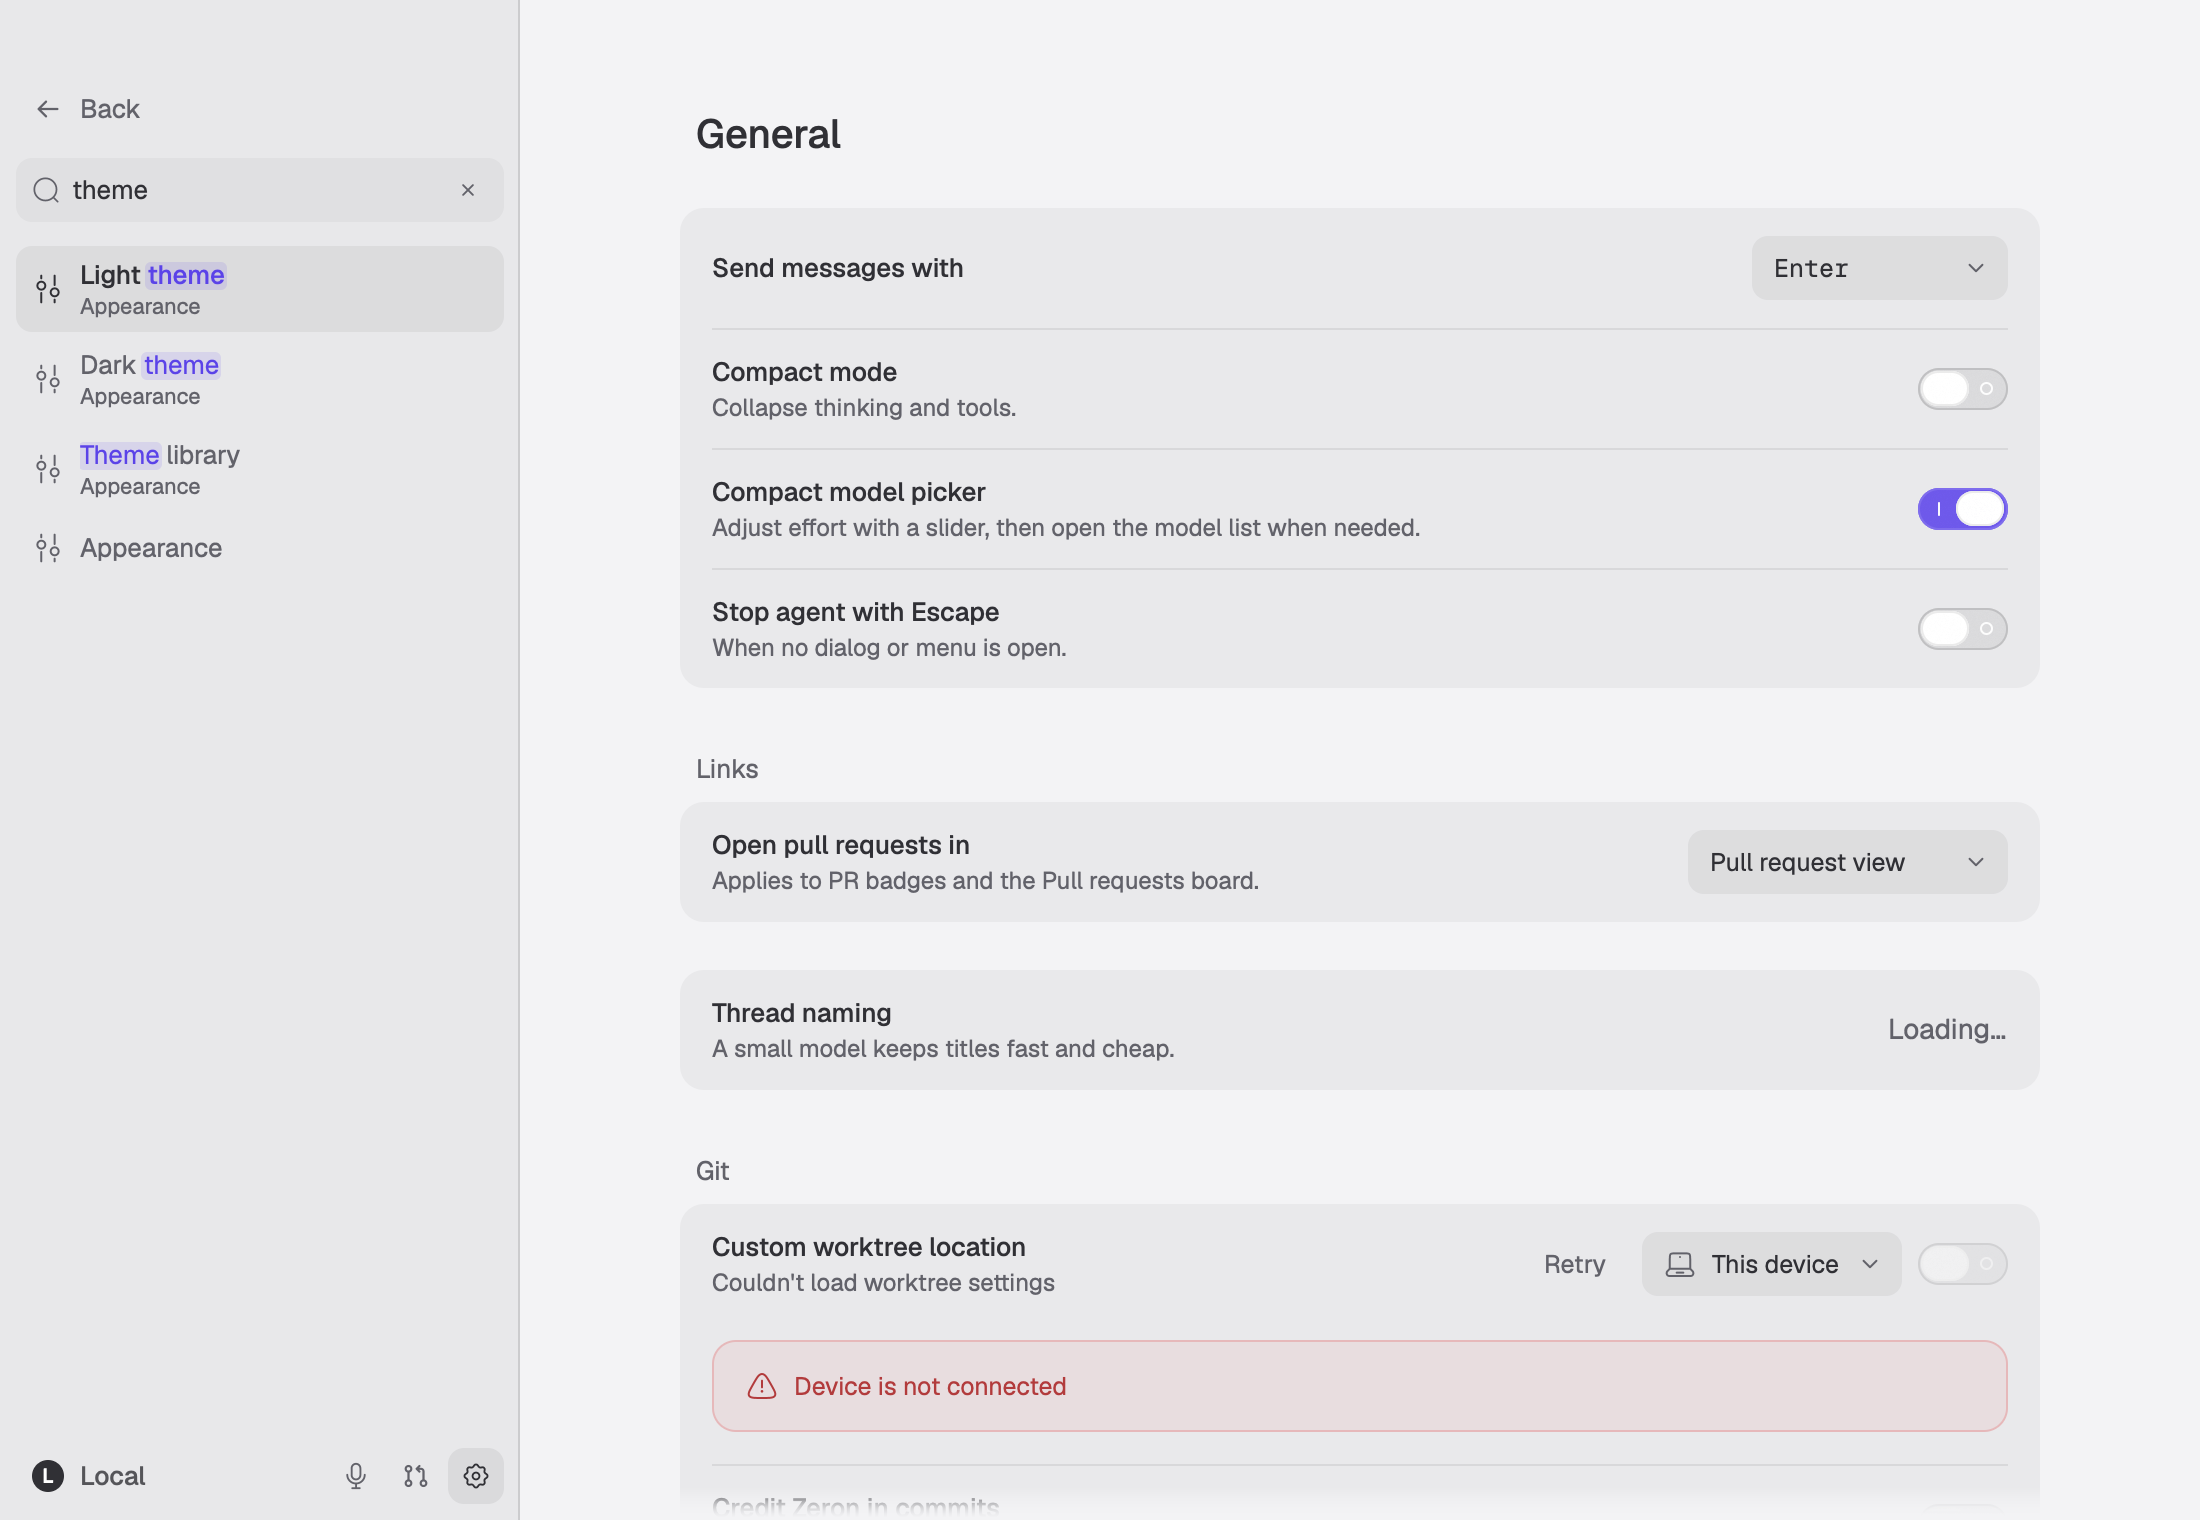The height and width of the screenshot is (1520, 2200).
Task: Click the microphone icon
Action: pos(356,1476)
